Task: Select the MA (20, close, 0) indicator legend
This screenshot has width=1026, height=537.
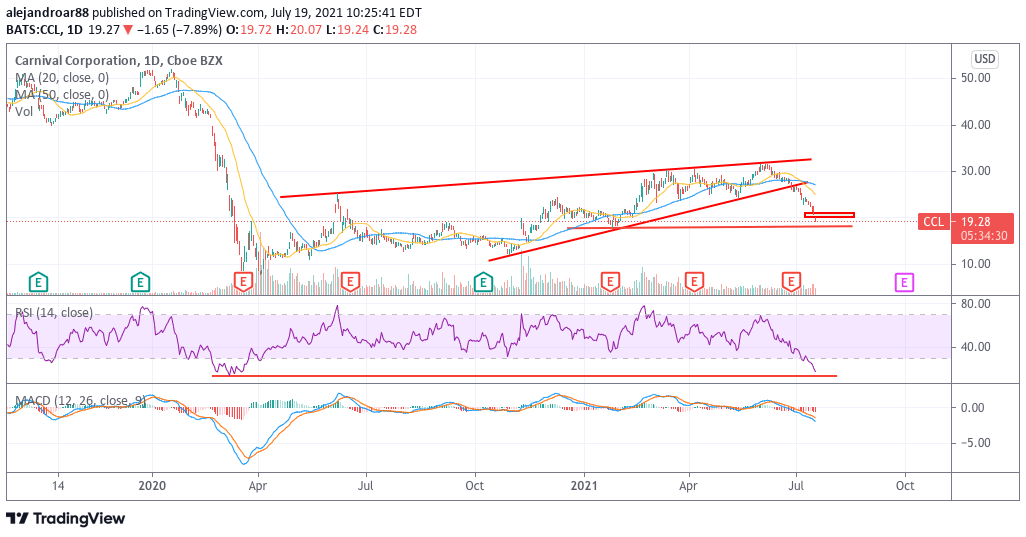Action: 62,78
